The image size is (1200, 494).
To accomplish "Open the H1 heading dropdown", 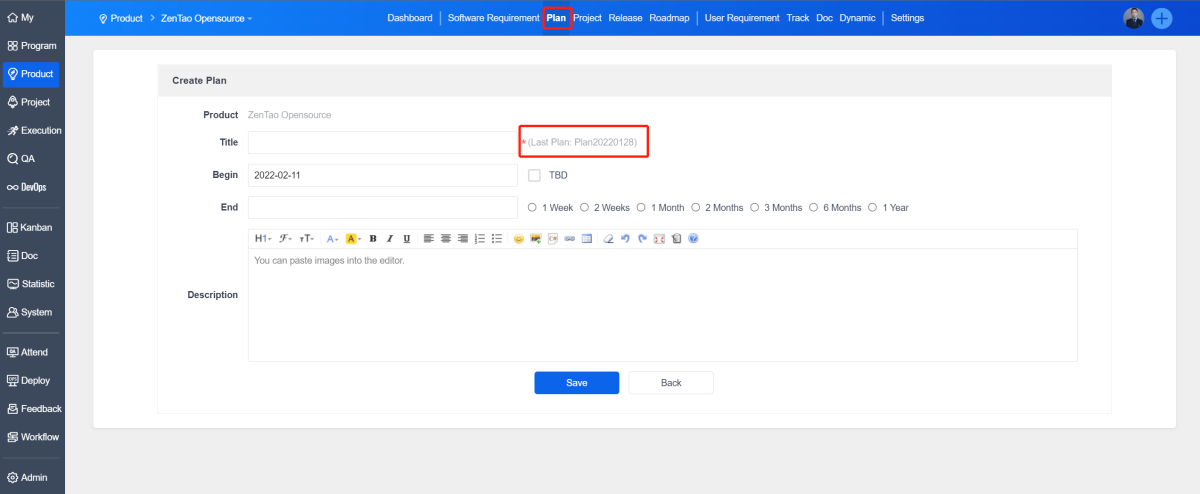I will click(x=262, y=239).
